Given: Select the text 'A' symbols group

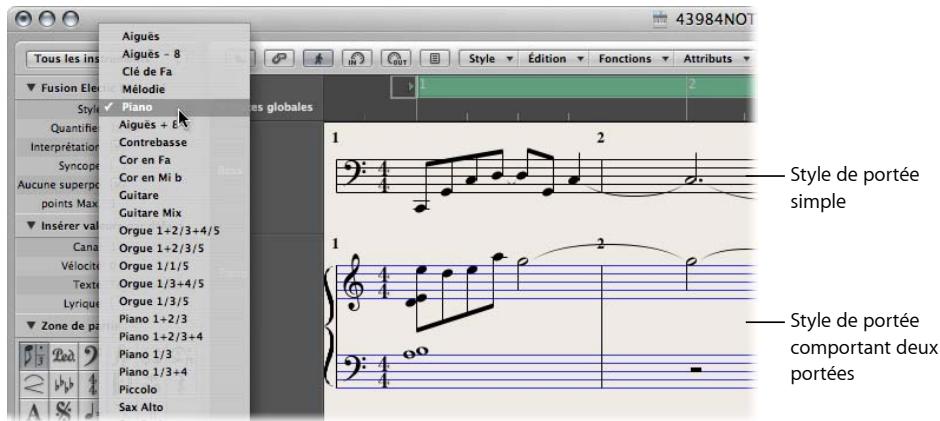Looking at the screenshot, I should [x=33, y=409].
